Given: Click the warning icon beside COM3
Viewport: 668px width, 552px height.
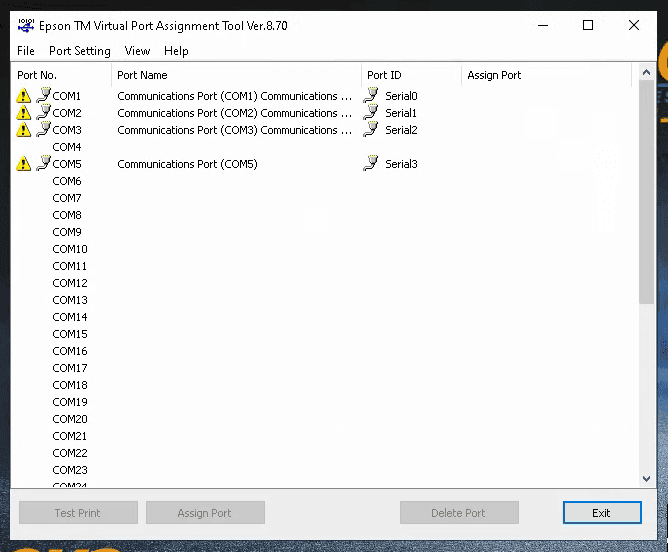Looking at the screenshot, I should pyautogui.click(x=23, y=130).
